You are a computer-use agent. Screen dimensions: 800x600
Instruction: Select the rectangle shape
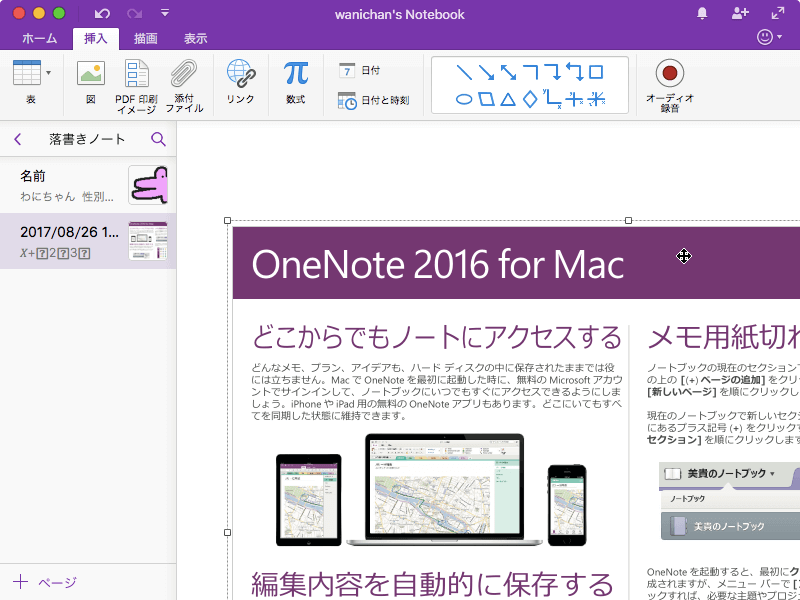(596, 72)
